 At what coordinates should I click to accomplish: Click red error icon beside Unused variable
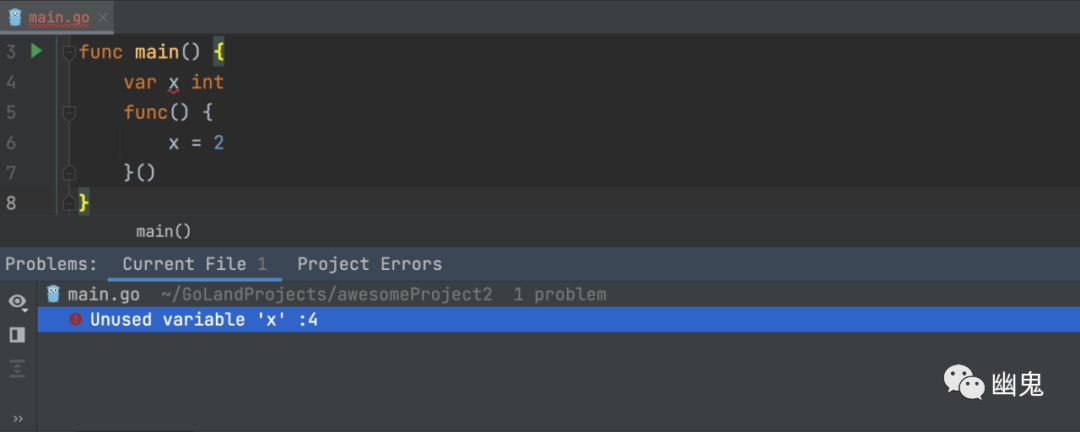pos(76,320)
